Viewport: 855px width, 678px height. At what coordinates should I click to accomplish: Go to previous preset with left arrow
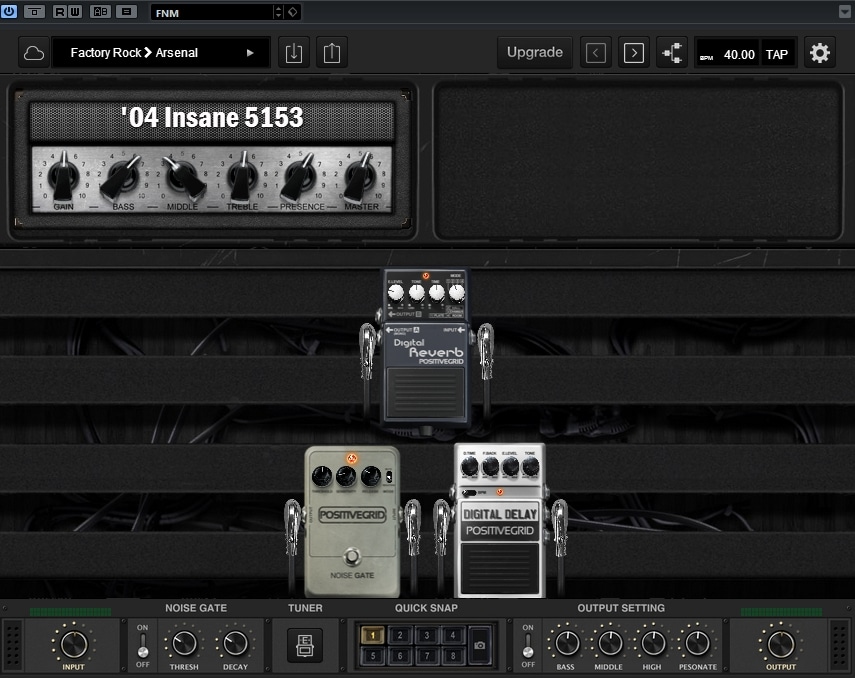coord(595,53)
